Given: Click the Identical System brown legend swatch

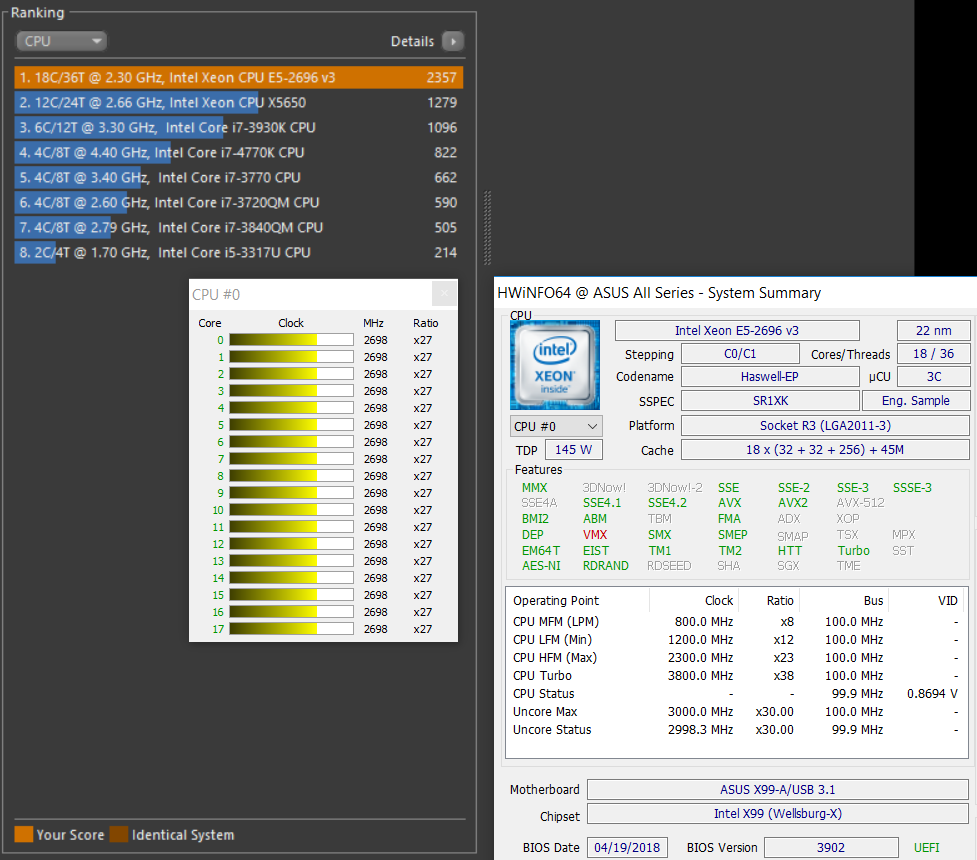Looking at the screenshot, I should [x=119, y=834].
